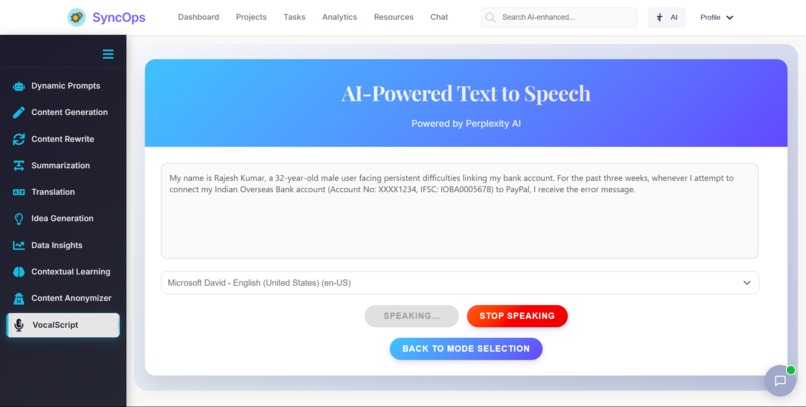
Task: Open the floating chat bubble
Action: (x=780, y=381)
